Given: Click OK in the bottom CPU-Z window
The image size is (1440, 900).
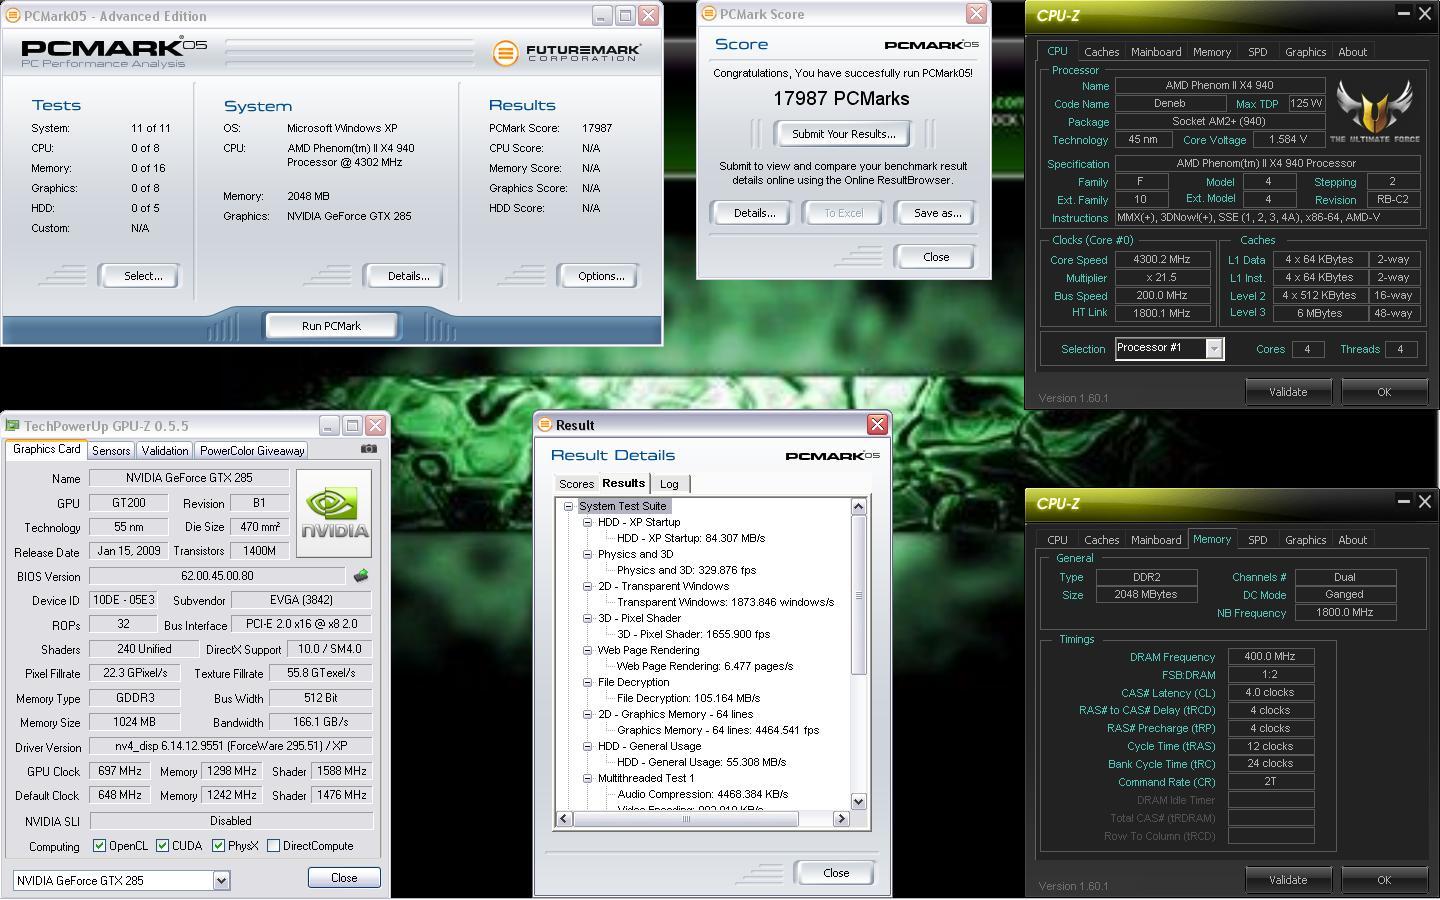Looking at the screenshot, I should pyautogui.click(x=1384, y=880).
